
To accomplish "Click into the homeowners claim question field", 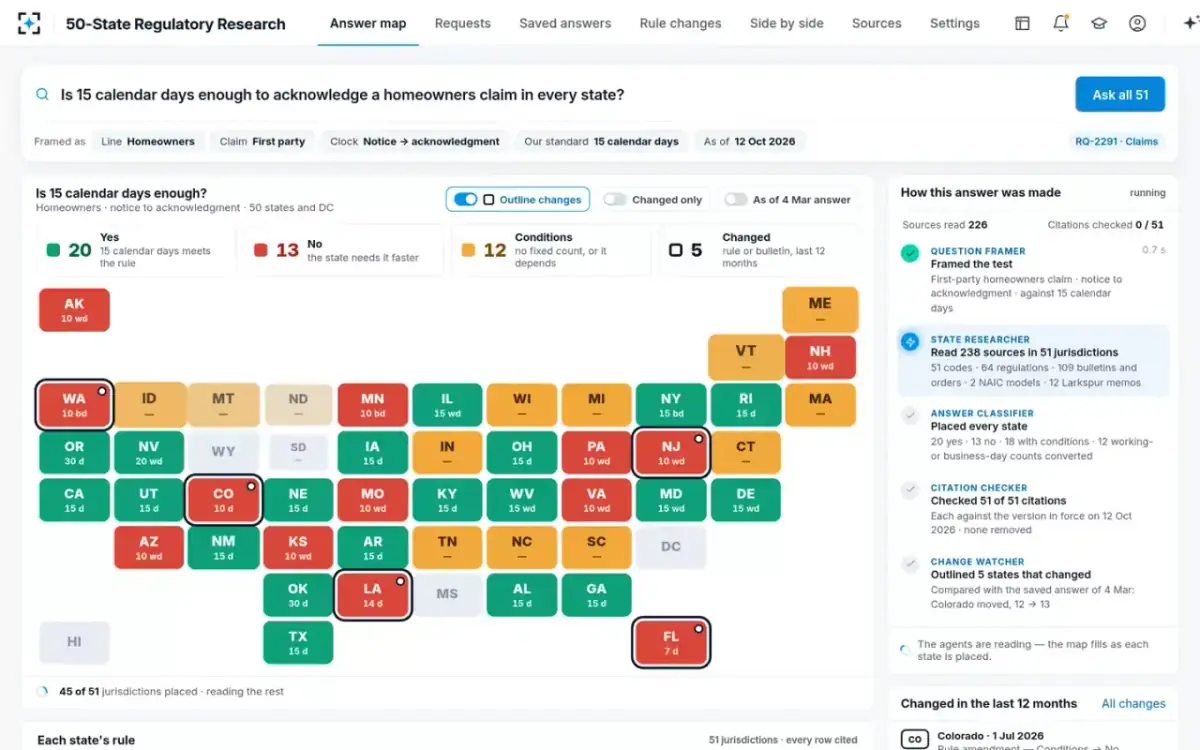I will [560, 94].
